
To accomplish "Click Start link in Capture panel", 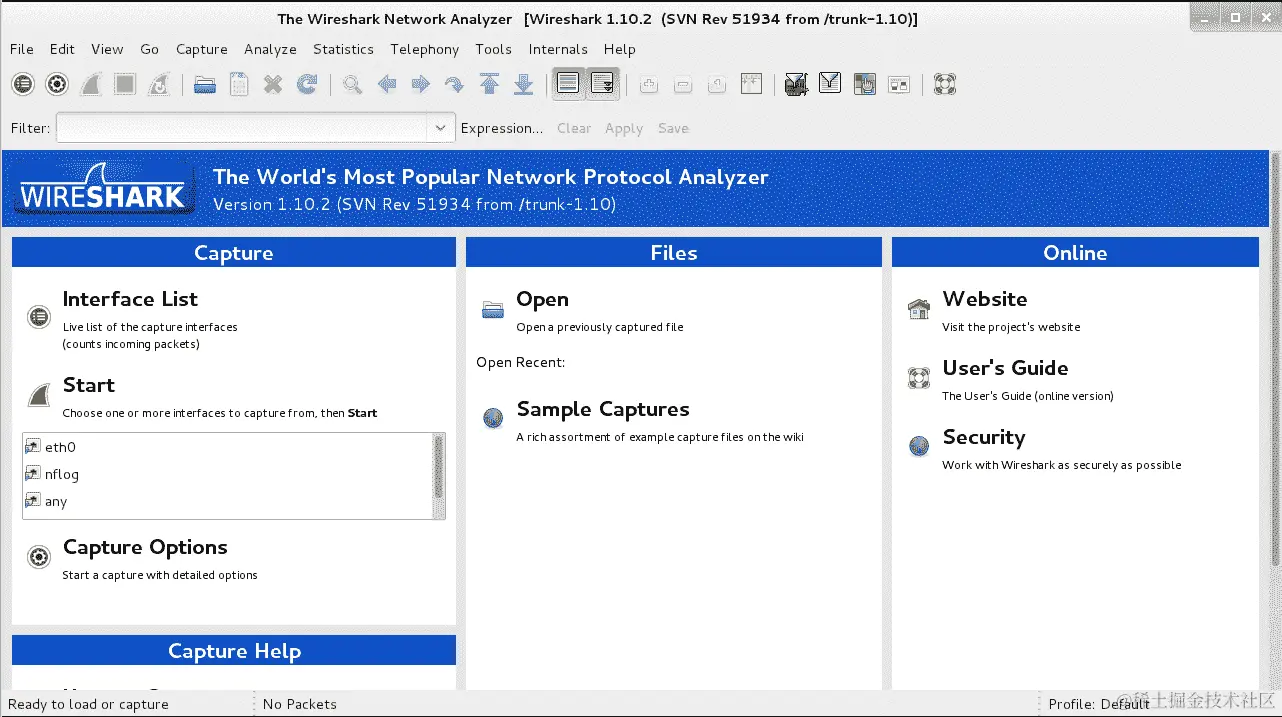I will click(x=88, y=385).
